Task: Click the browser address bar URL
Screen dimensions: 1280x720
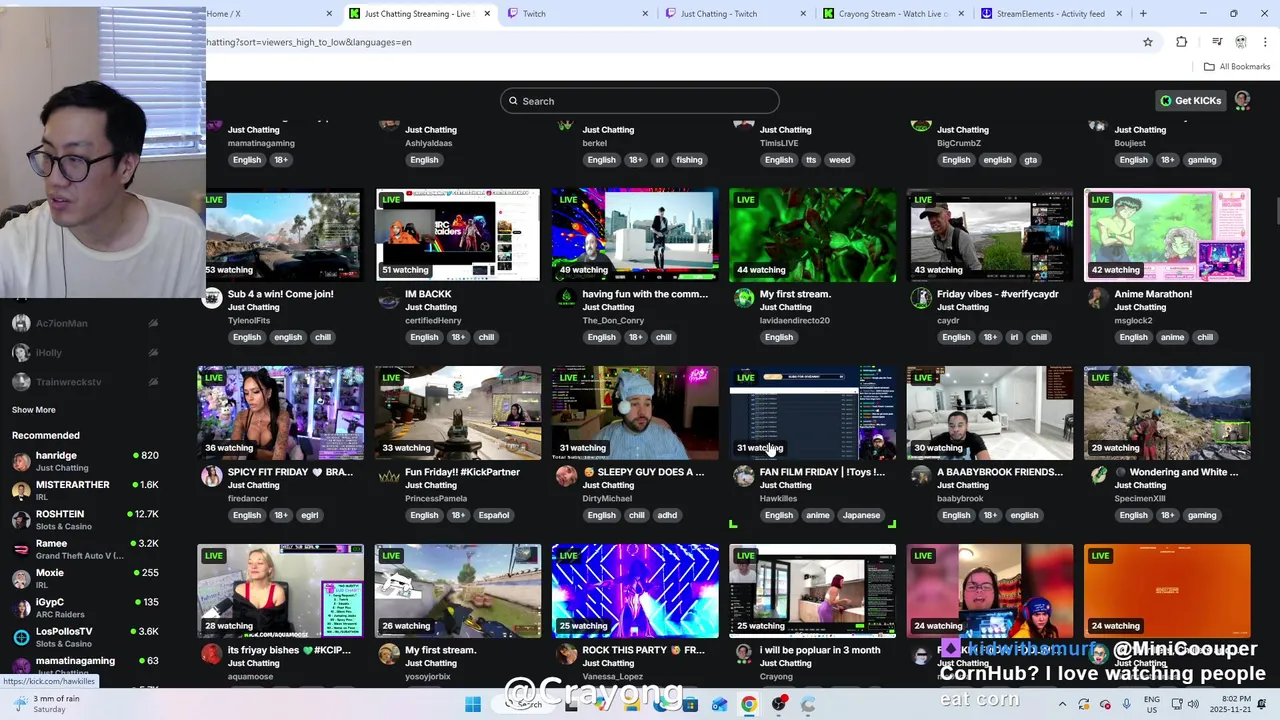Action: pos(309,42)
